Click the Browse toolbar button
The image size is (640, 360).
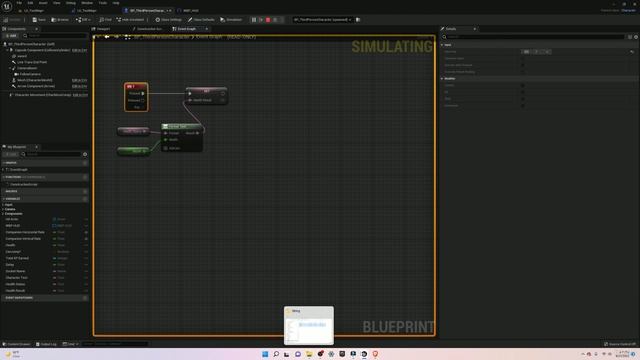point(60,20)
